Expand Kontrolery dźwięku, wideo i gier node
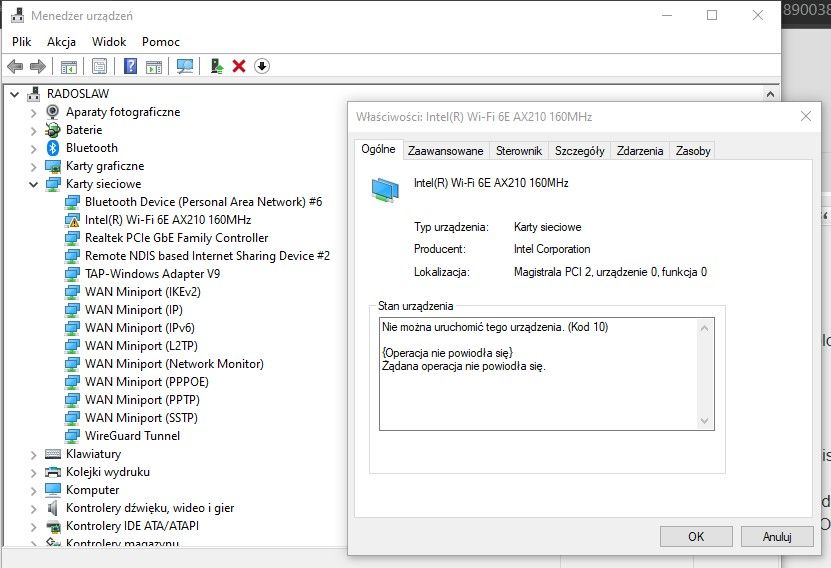831x568 pixels. [33, 509]
